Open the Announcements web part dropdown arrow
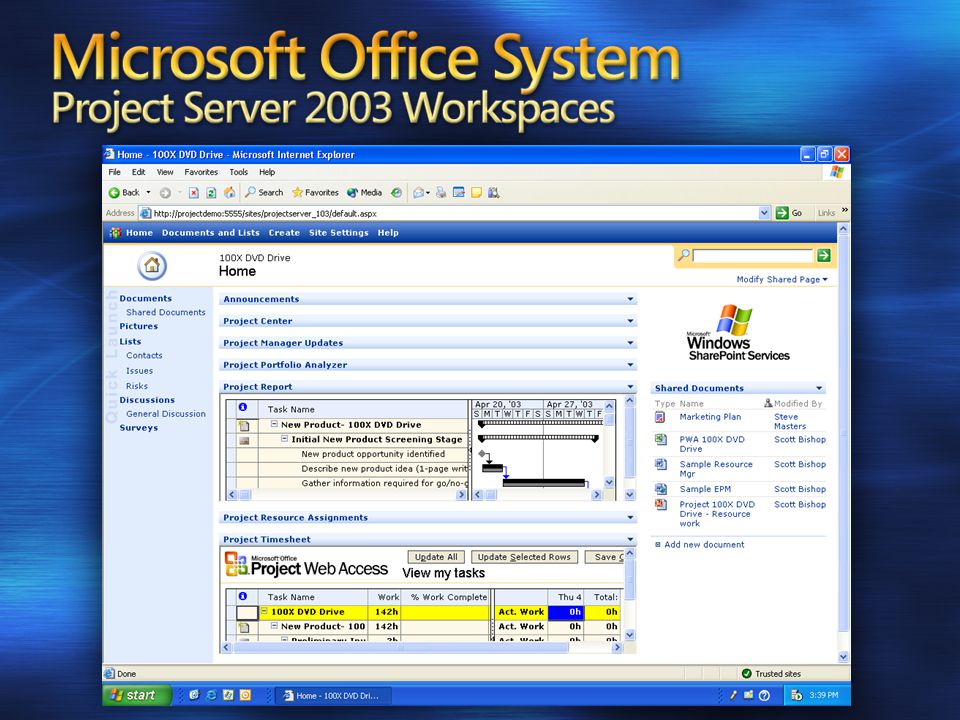Viewport: 960px width, 720px height. point(630,299)
